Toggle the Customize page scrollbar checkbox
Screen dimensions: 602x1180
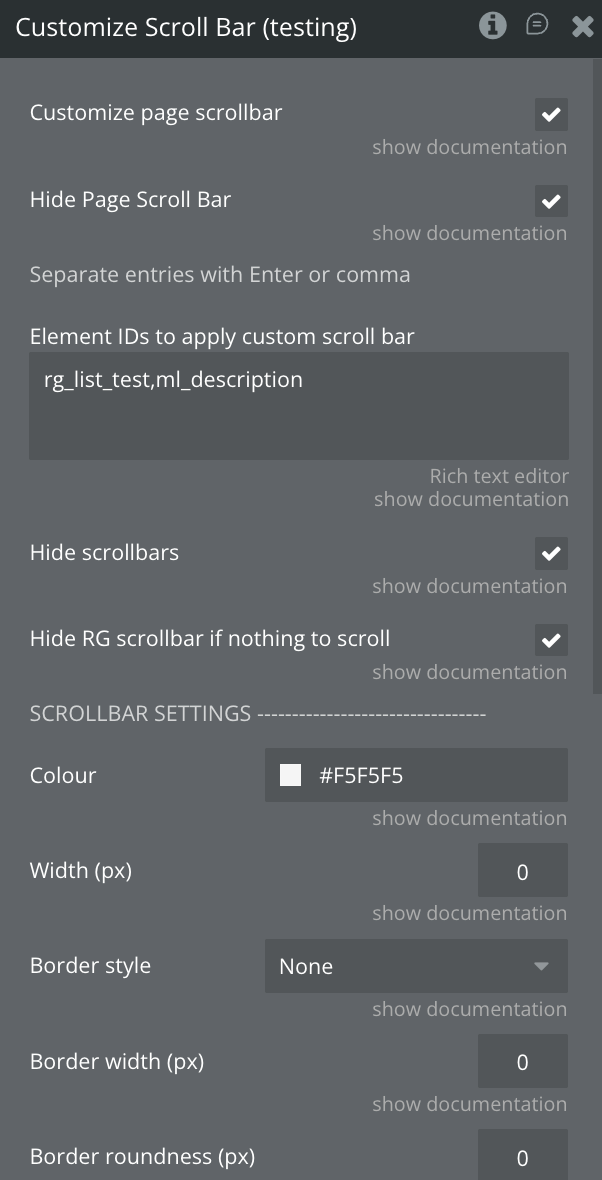tap(551, 115)
